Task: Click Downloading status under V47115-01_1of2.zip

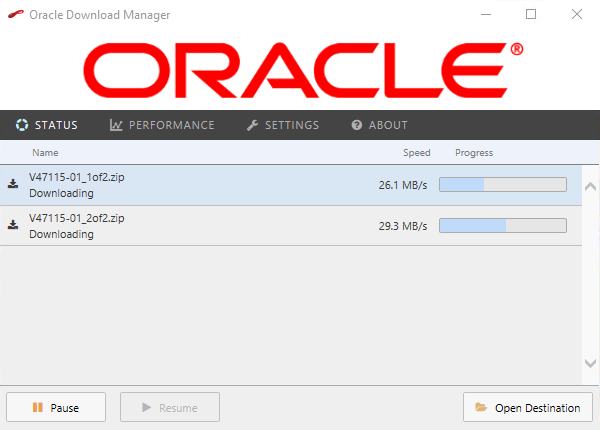Action: click(61, 193)
